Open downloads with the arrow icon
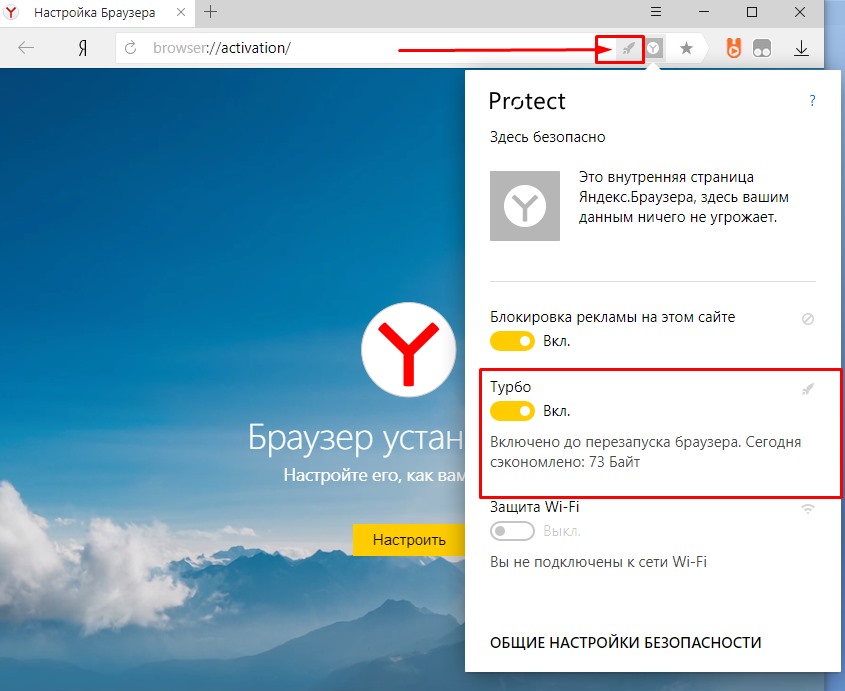The height and width of the screenshot is (691, 845). 801,49
